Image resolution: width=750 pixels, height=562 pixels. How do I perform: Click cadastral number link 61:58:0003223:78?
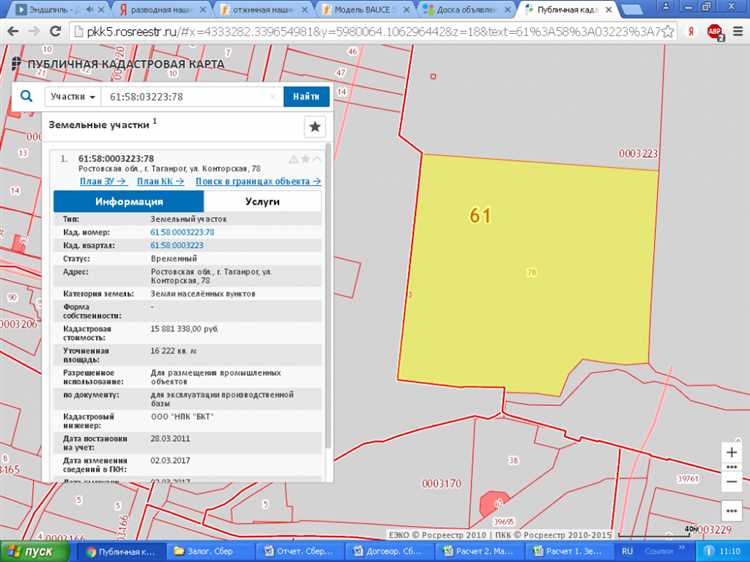point(182,232)
